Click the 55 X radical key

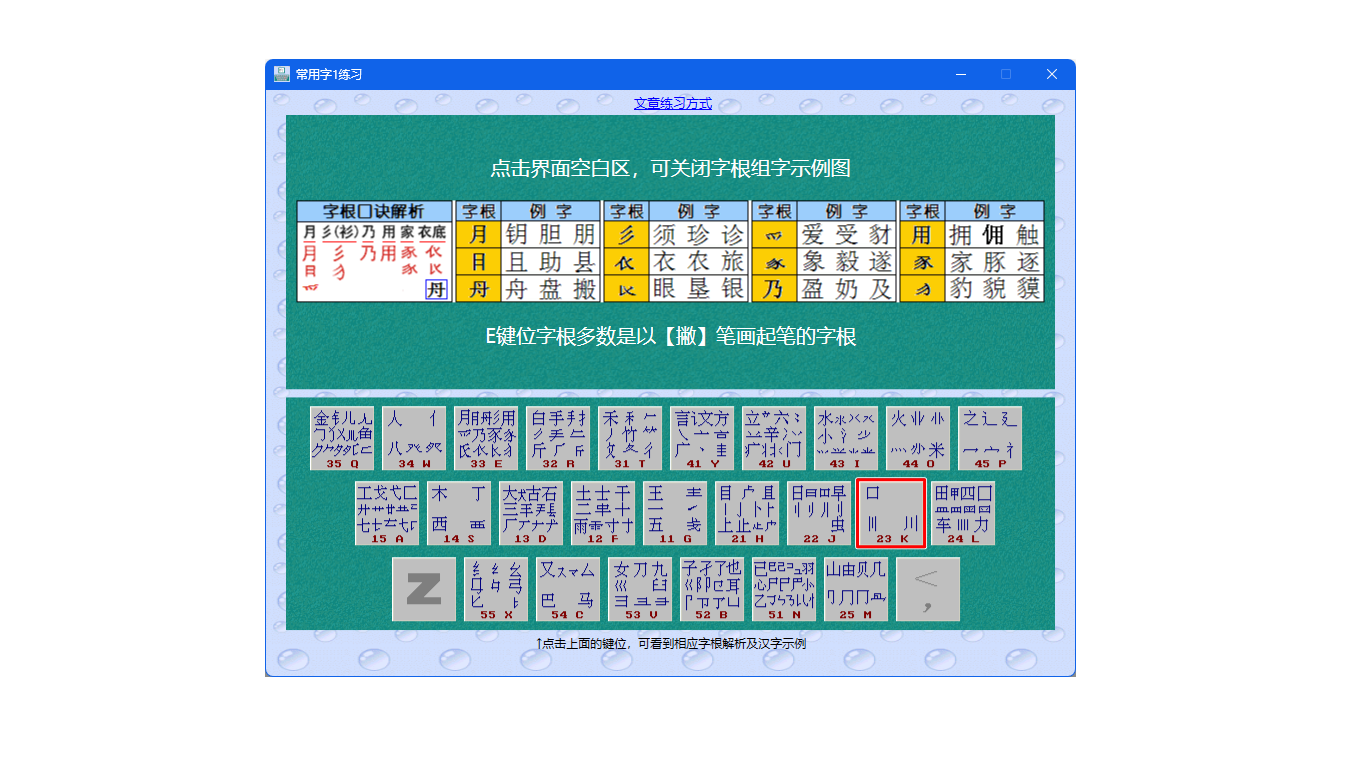point(496,589)
